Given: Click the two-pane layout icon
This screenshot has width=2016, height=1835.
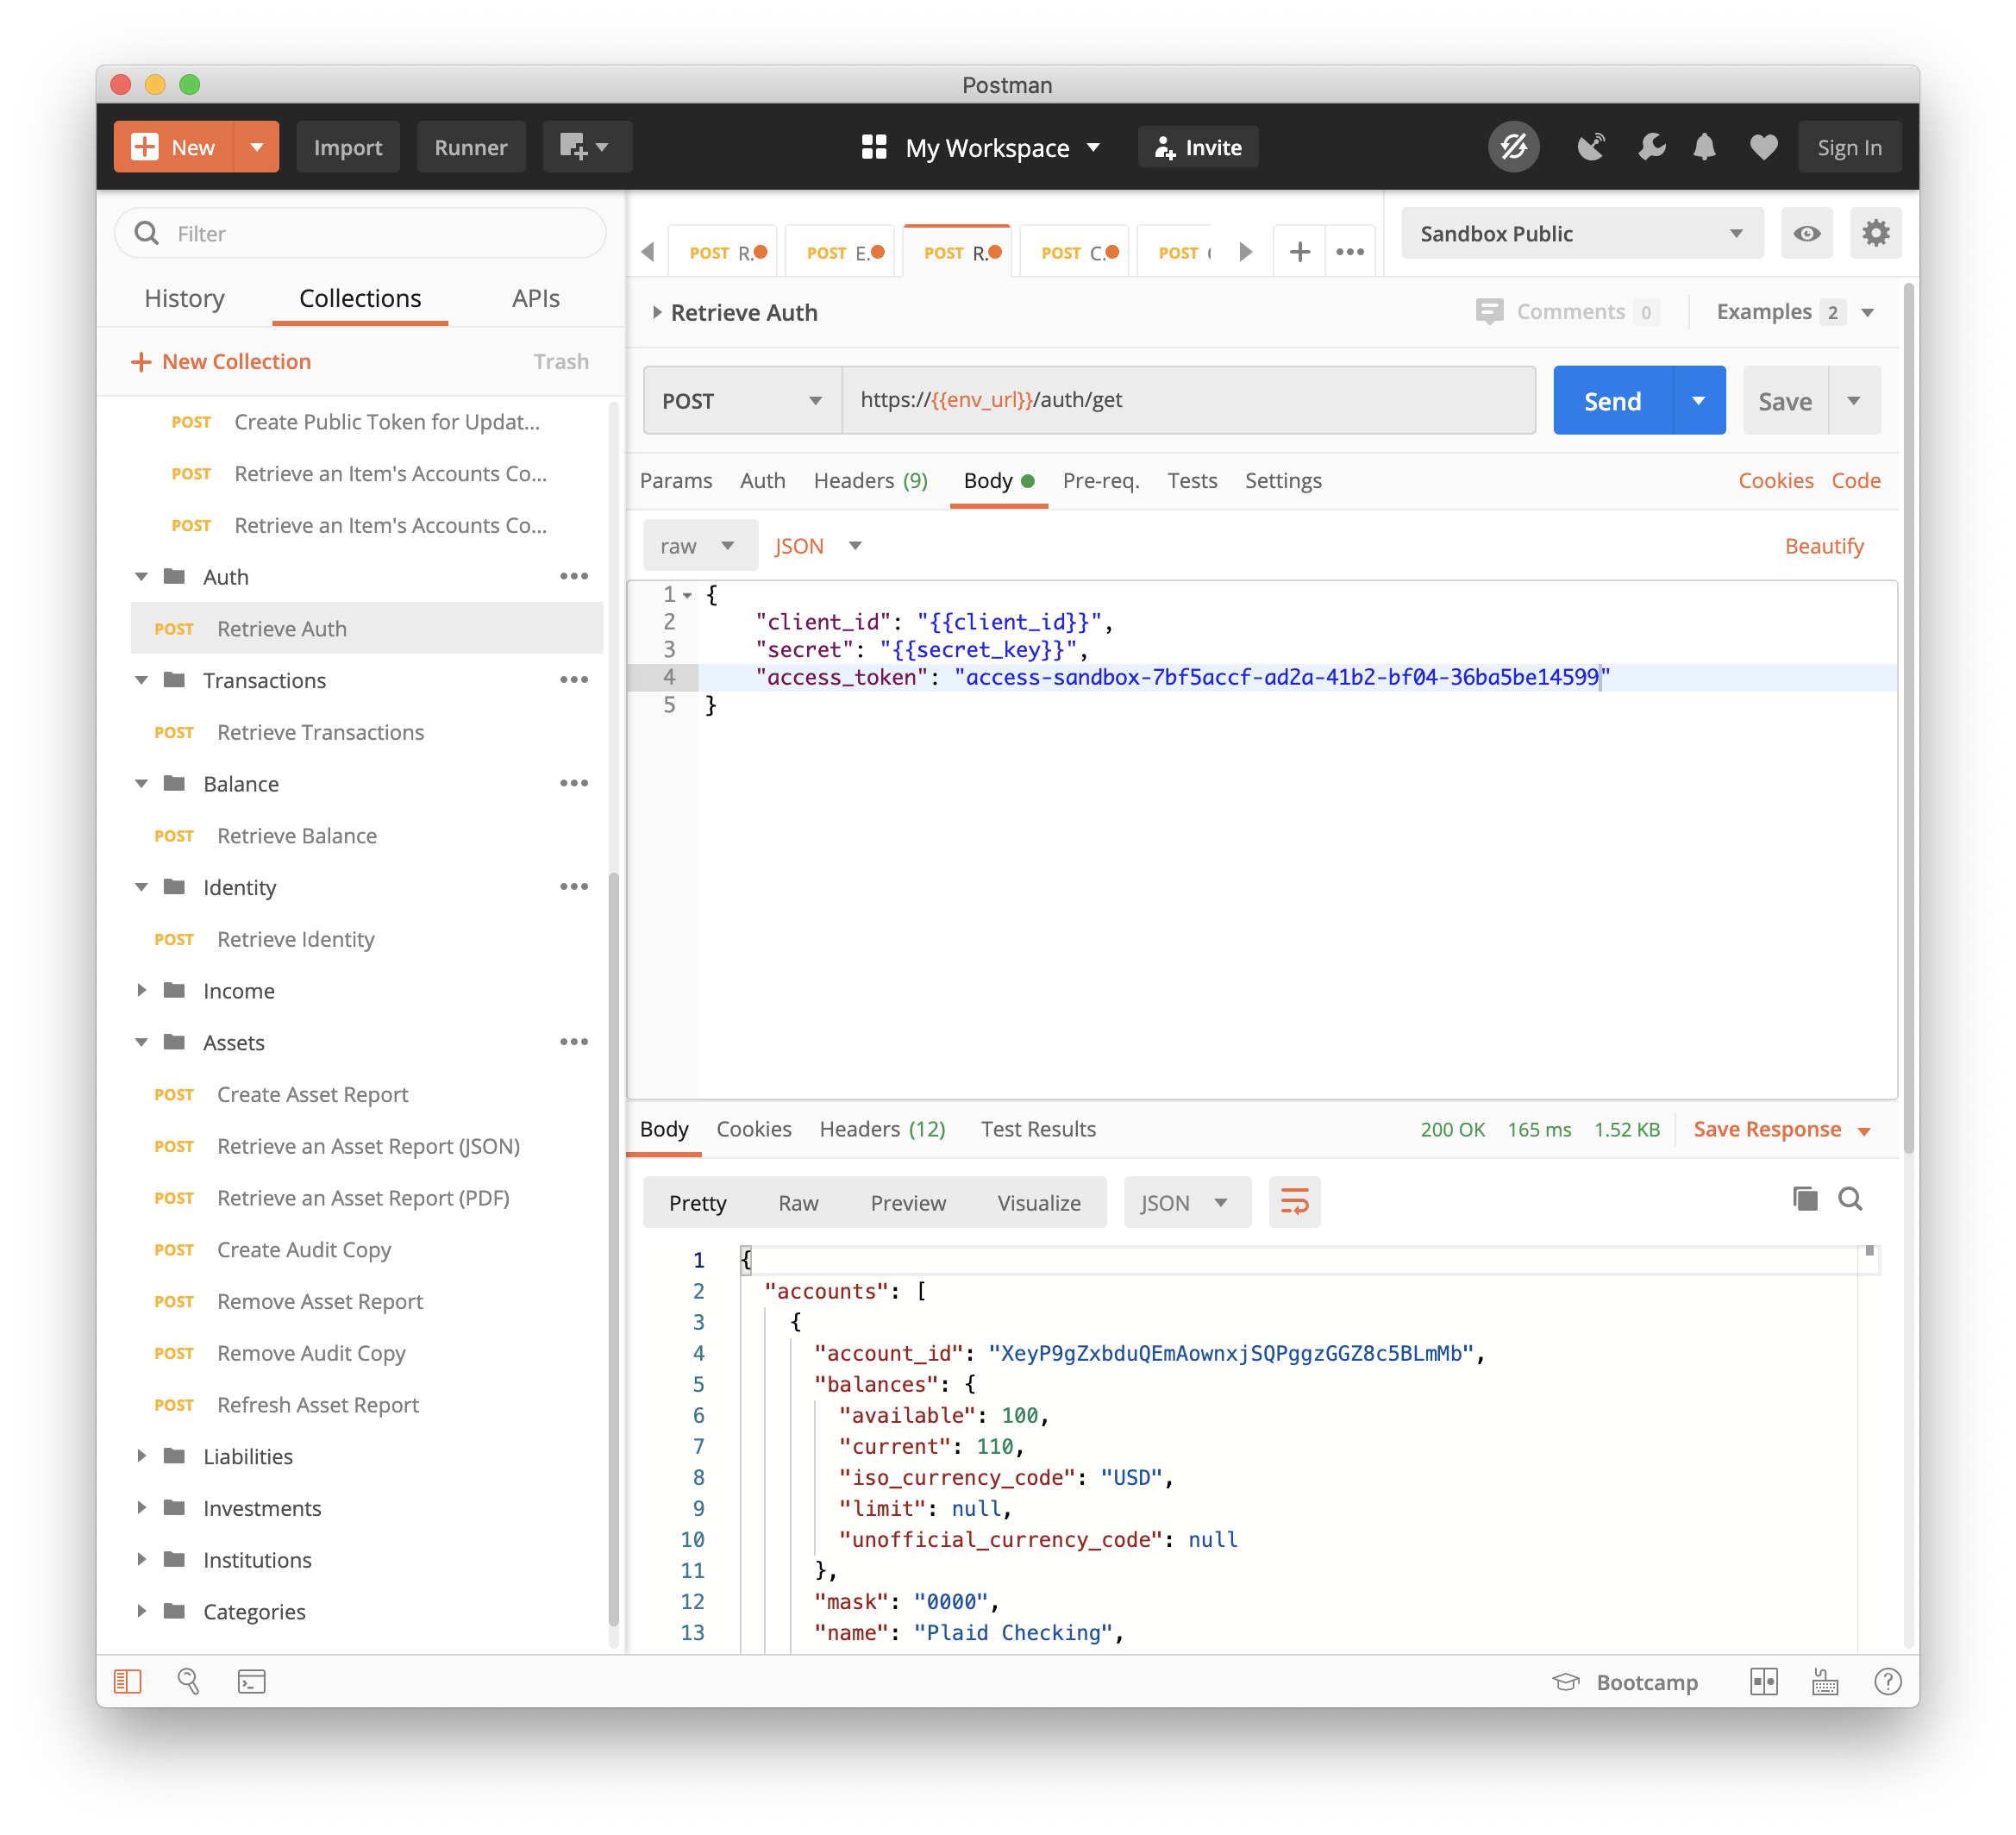Looking at the screenshot, I should (x=1765, y=1681).
